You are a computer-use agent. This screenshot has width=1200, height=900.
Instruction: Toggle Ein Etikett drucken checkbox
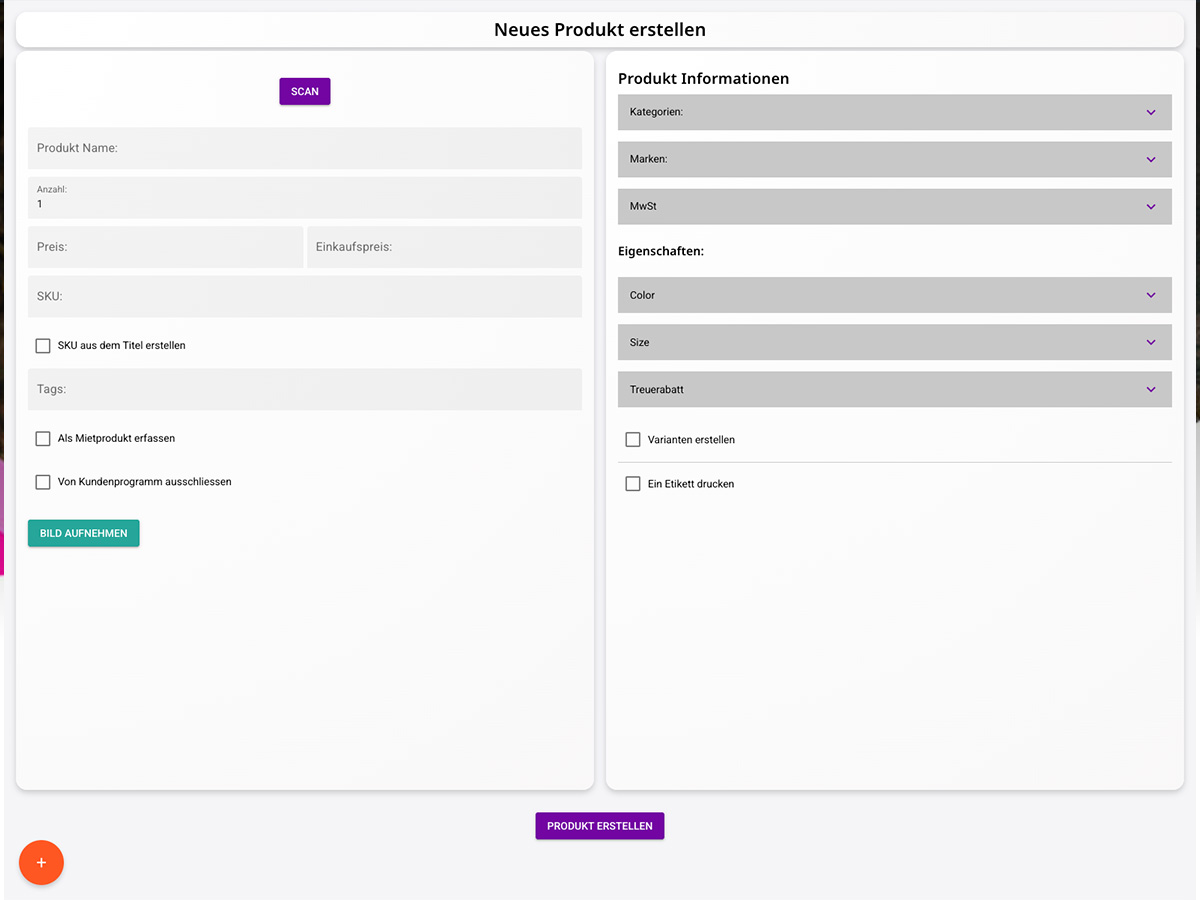click(633, 484)
